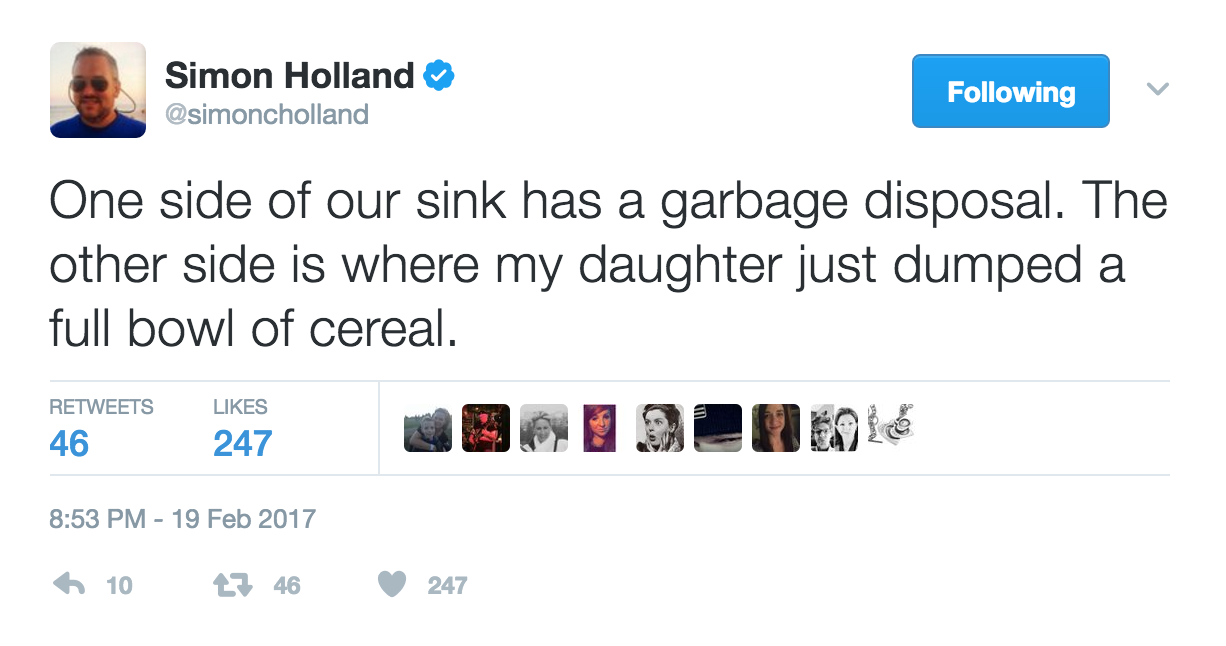Expand the tweet options chevron
The width and height of the screenshot is (1226, 646).
tap(1157, 90)
